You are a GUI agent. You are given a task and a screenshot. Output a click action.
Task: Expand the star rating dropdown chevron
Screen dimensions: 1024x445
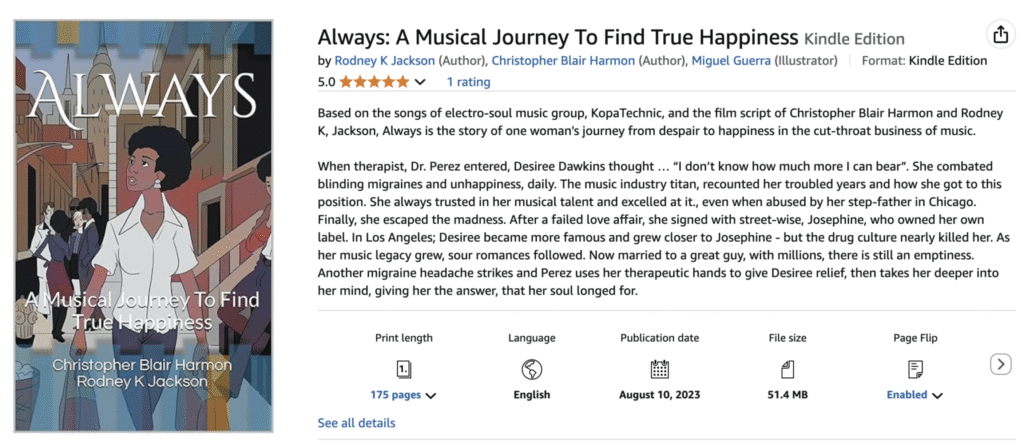(x=420, y=82)
